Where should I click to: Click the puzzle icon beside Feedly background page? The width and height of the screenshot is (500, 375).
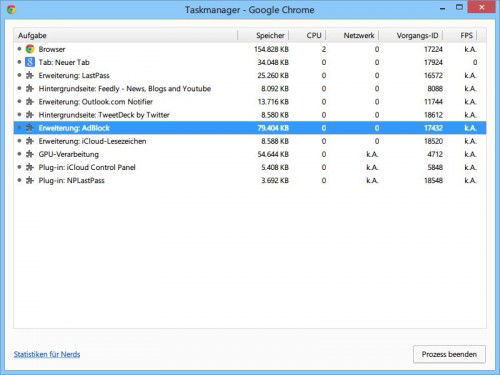(30, 88)
